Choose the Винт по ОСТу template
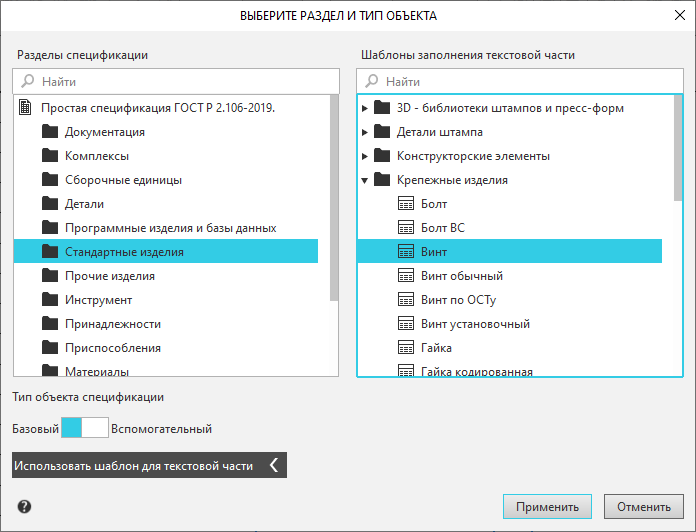Image resolution: width=696 pixels, height=532 pixels. click(x=460, y=300)
